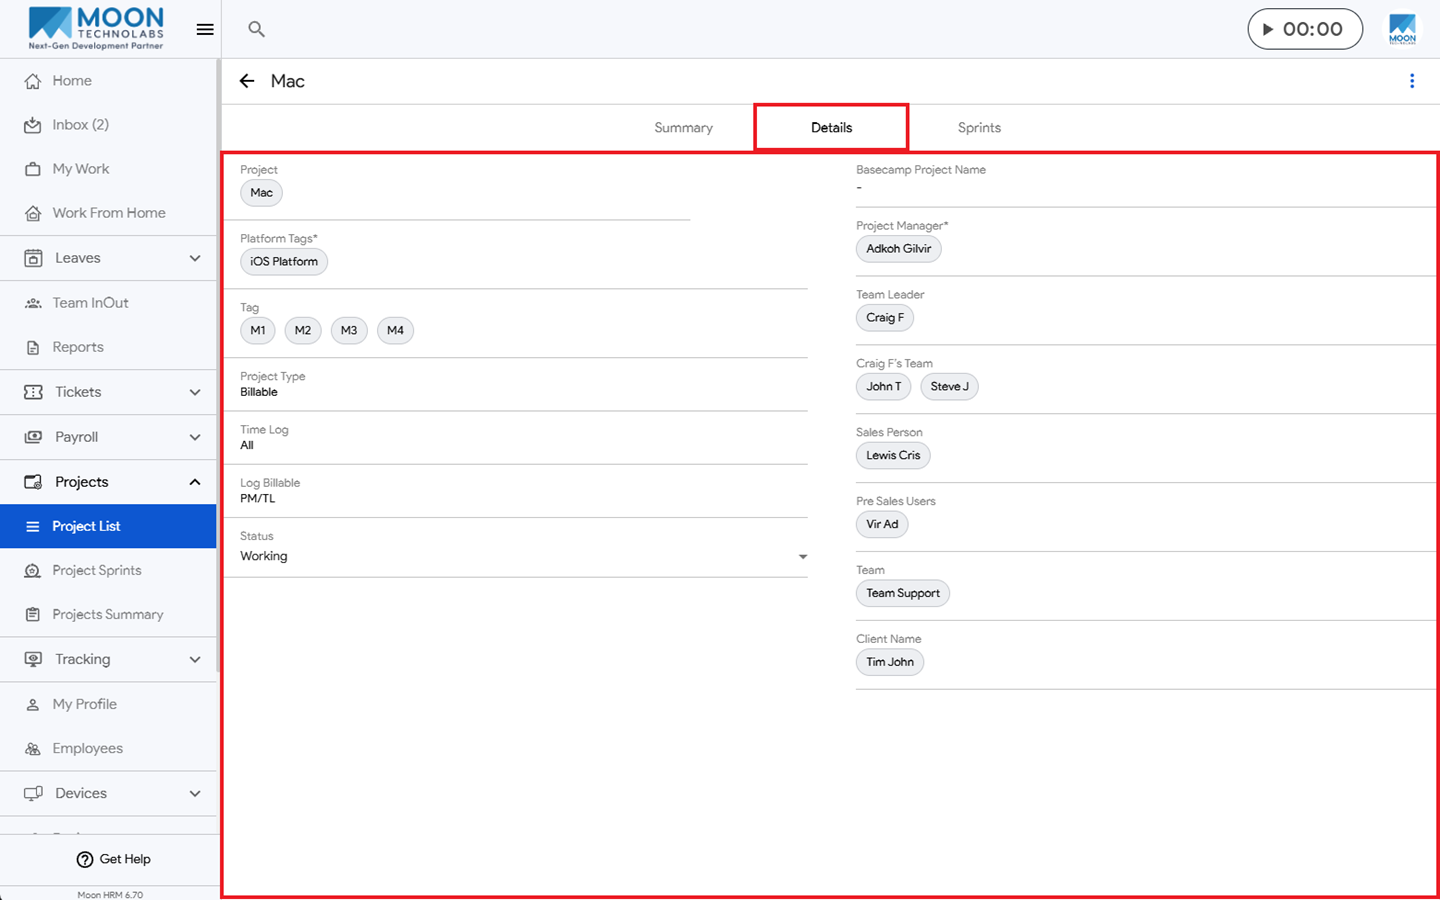Click the Payroll money icon
Image resolution: width=1440 pixels, height=900 pixels.
click(33, 437)
